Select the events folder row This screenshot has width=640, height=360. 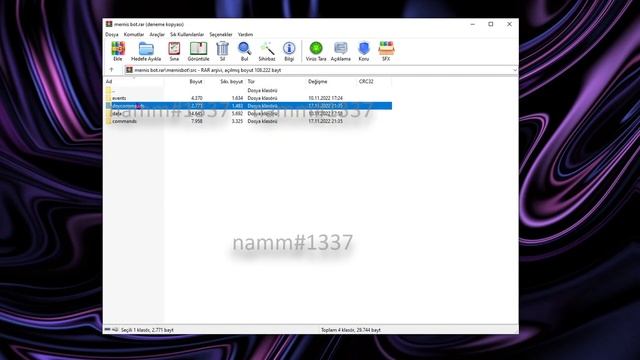[248, 98]
